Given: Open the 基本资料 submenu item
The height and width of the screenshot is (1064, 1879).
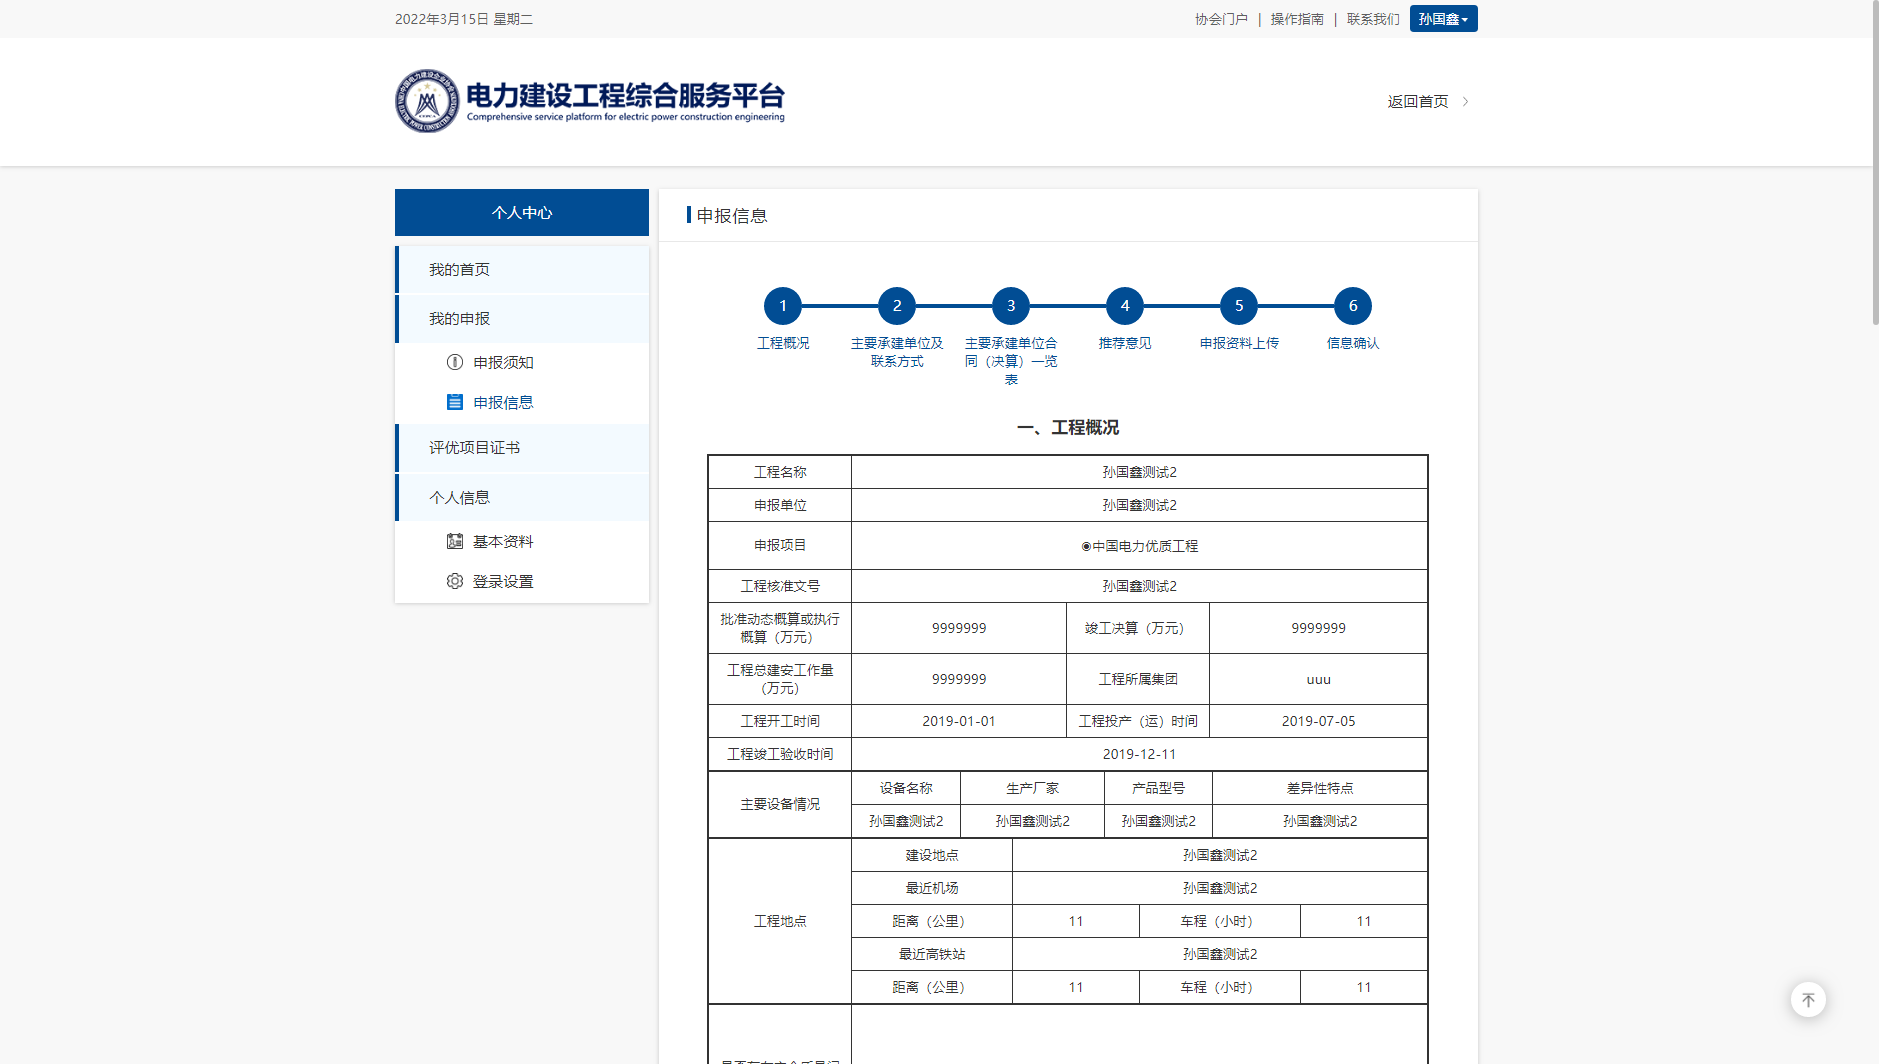Looking at the screenshot, I should 503,541.
